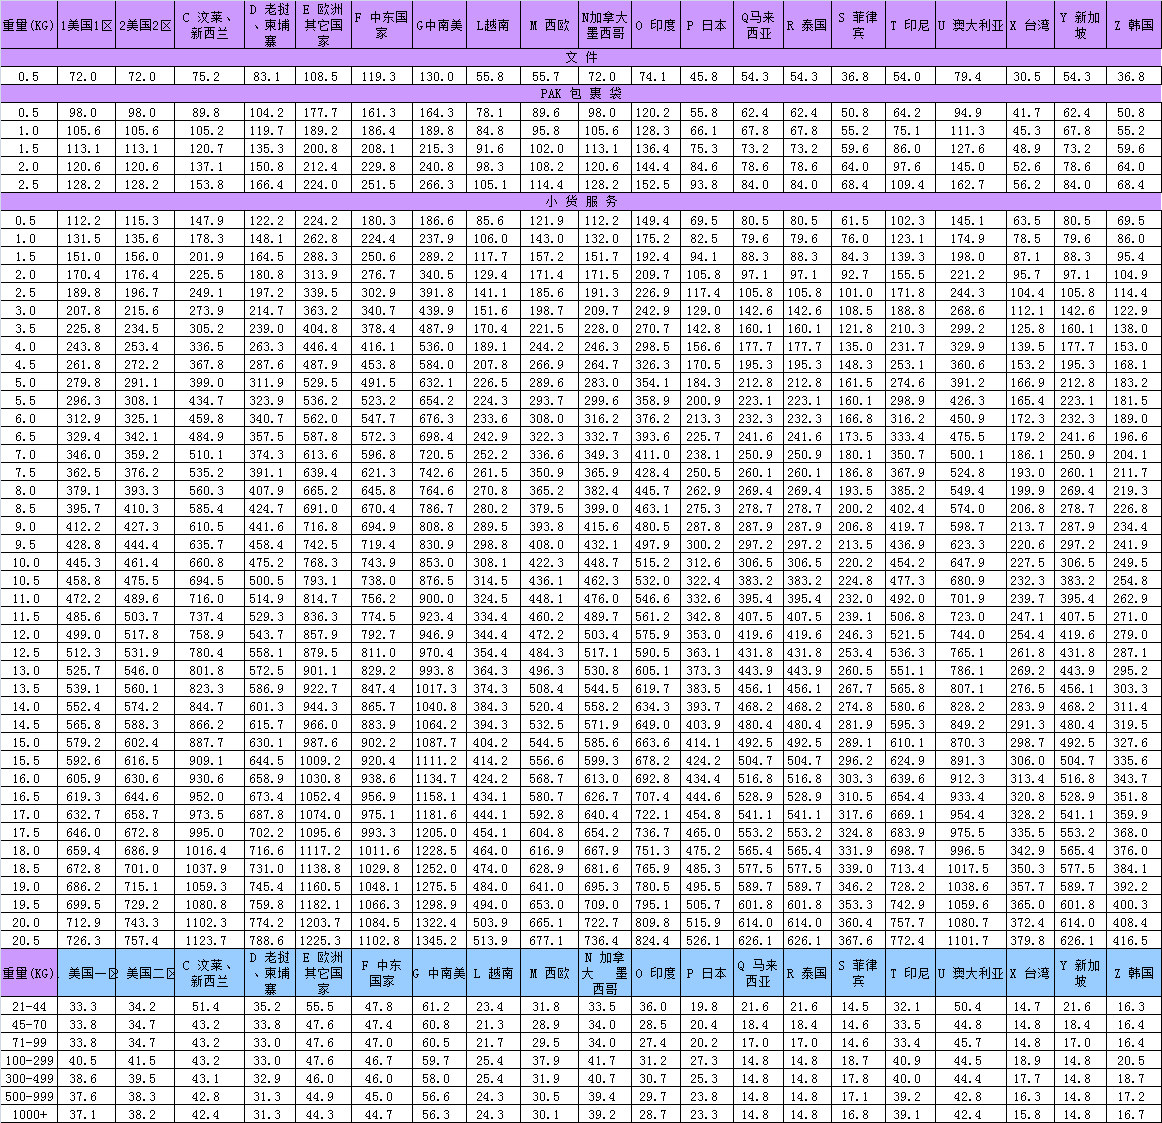Select the purple "重量(KG)" header cell

29,25
